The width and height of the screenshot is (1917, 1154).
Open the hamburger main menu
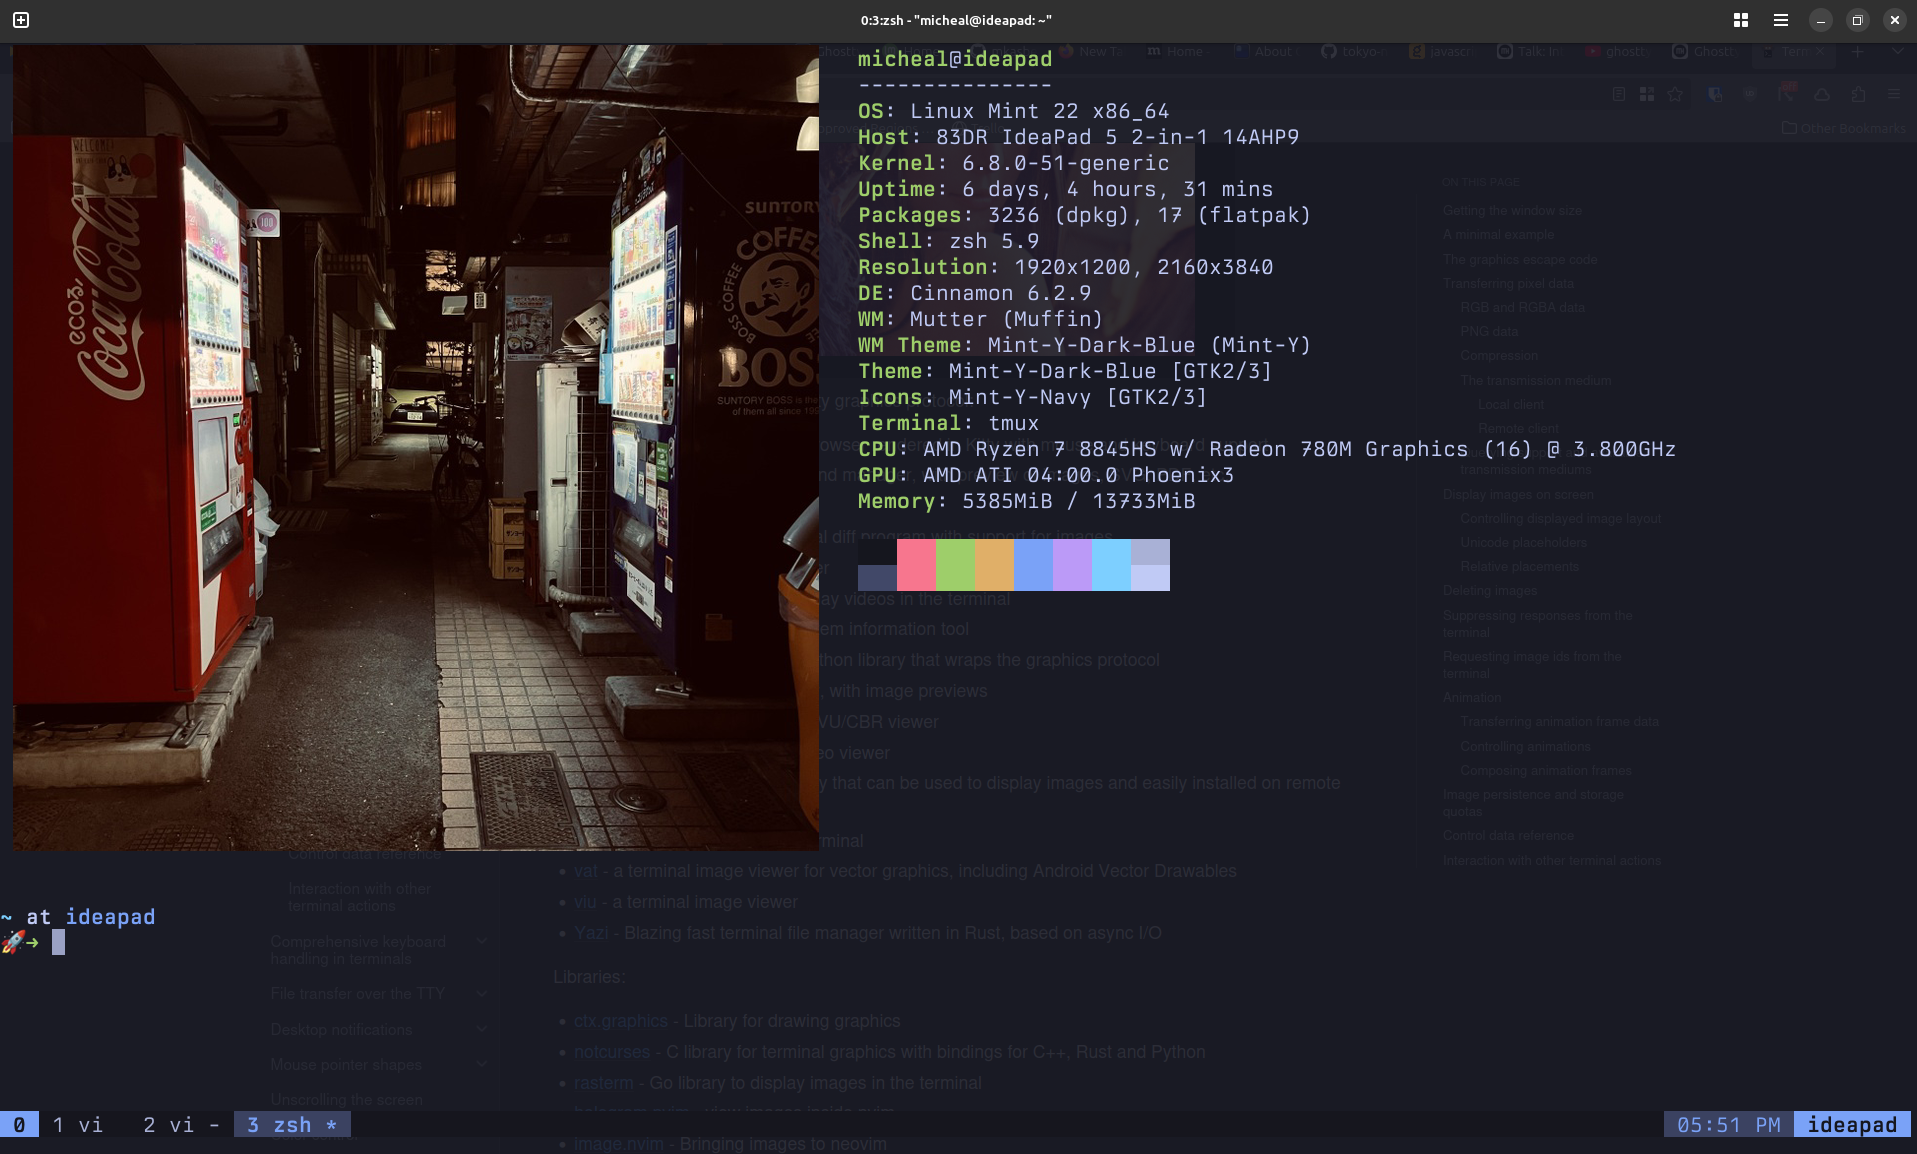(1781, 20)
